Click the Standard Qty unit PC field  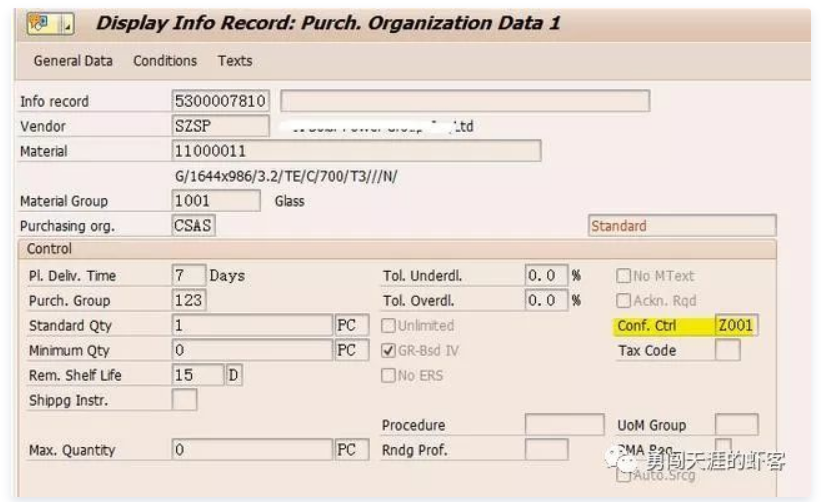tap(352, 325)
